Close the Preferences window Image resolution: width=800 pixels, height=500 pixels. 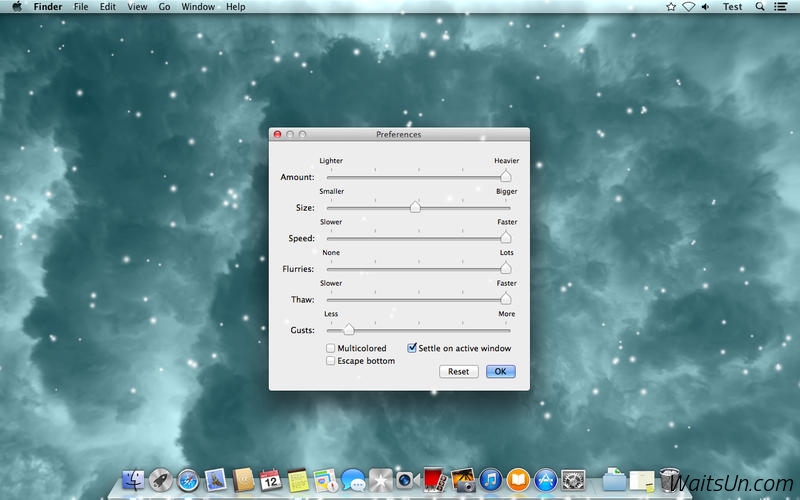click(278, 134)
